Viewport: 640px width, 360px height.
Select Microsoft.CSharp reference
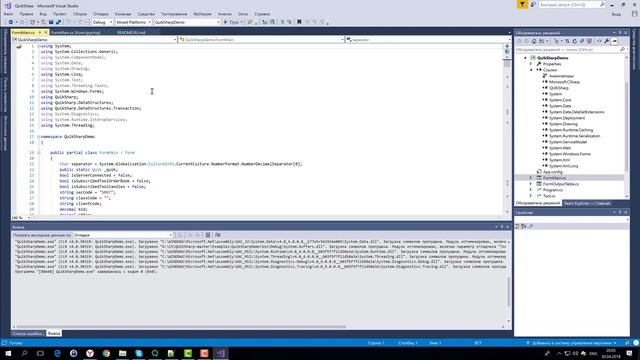click(x=564, y=82)
